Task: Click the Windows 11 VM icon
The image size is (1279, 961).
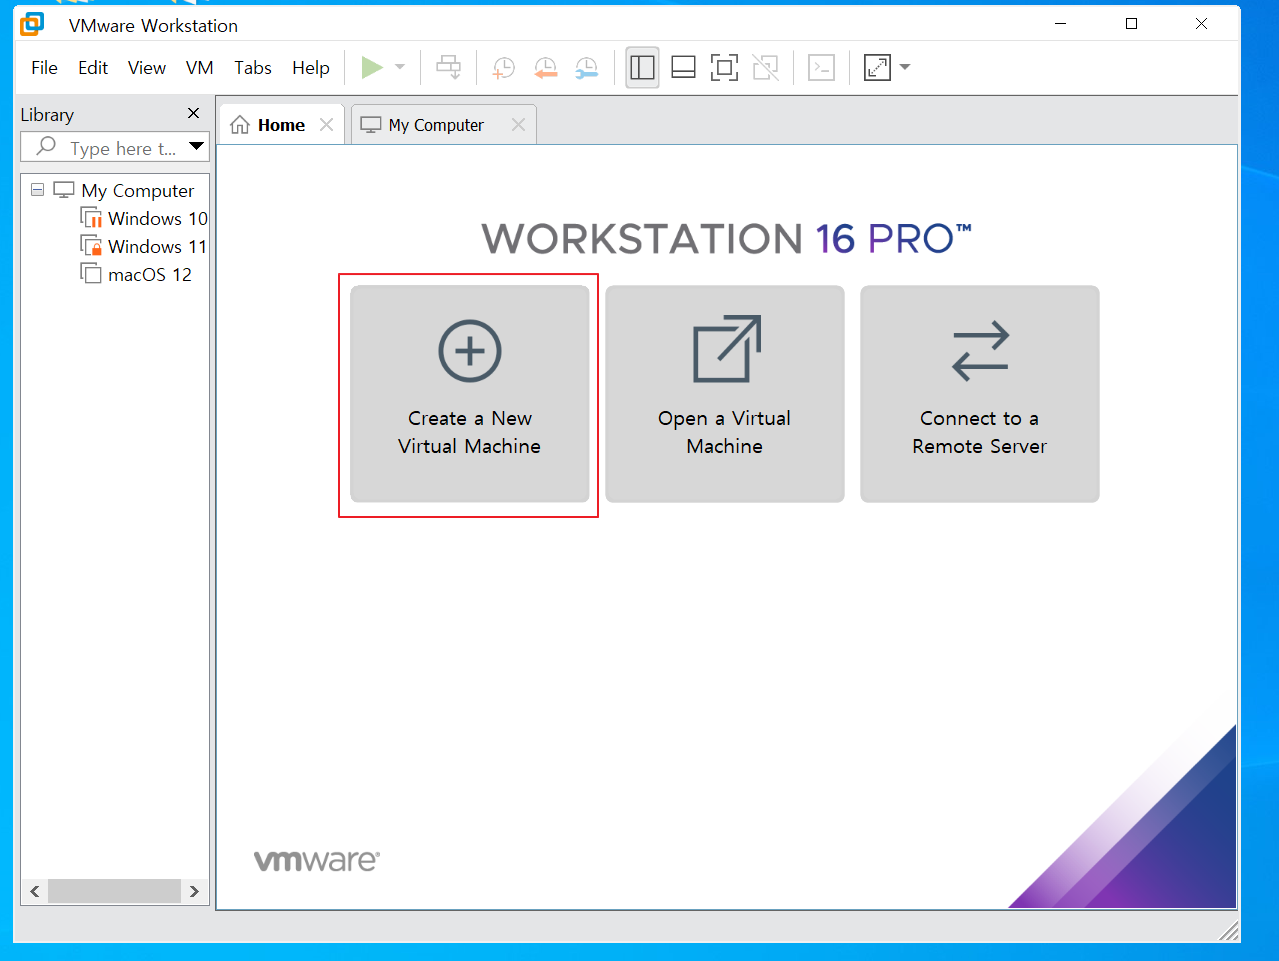Action: point(91,245)
